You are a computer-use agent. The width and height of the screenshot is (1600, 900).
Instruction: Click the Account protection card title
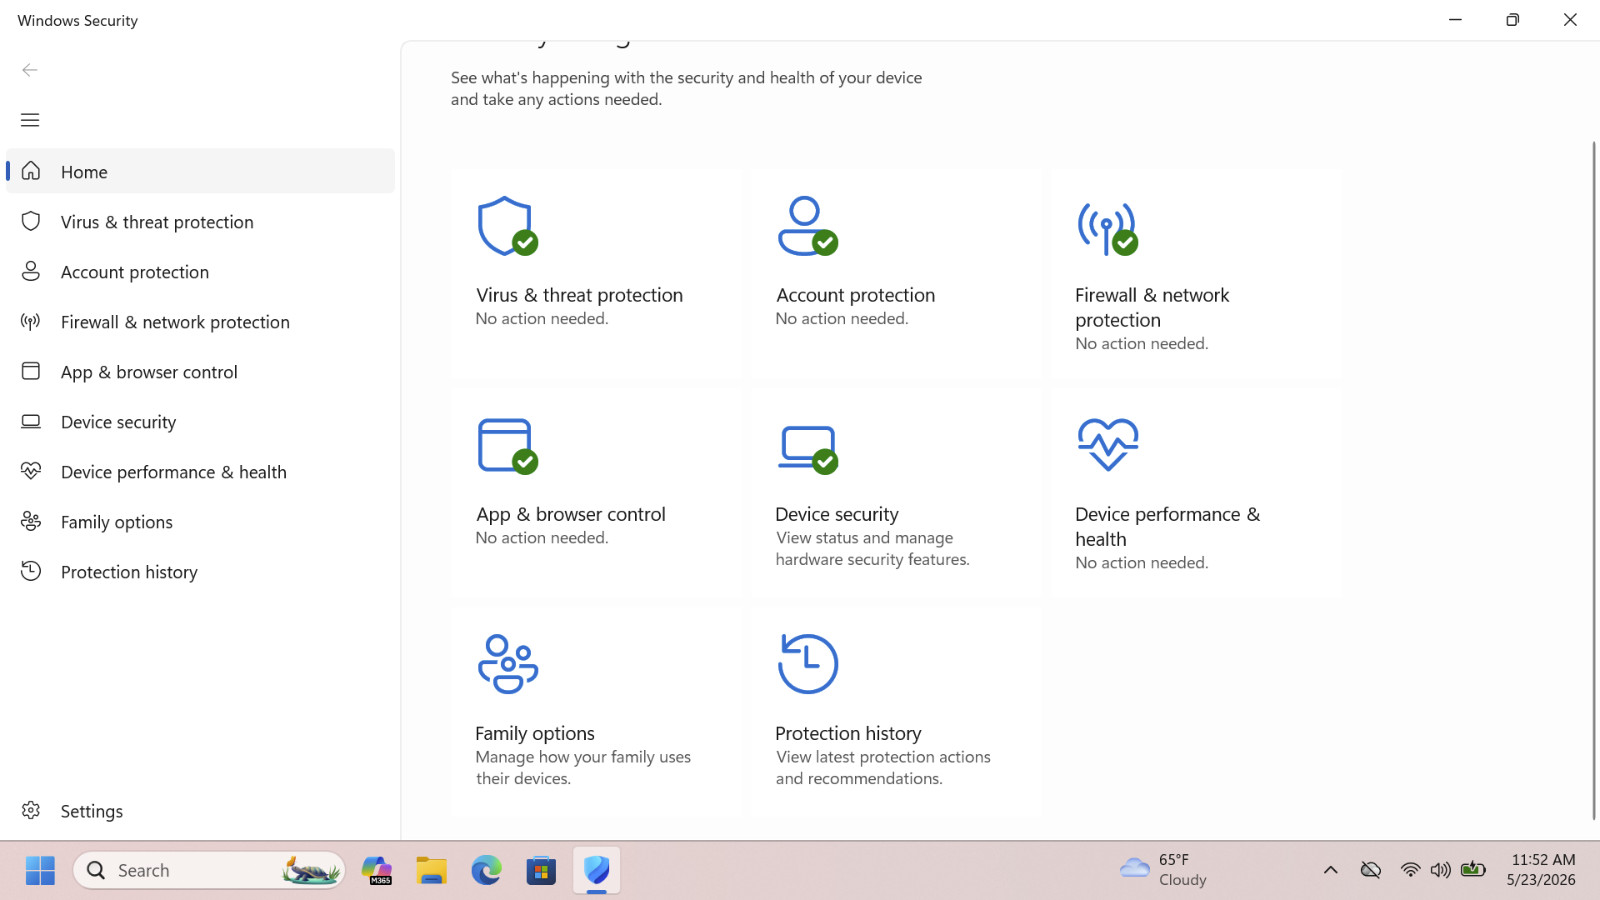[856, 295]
